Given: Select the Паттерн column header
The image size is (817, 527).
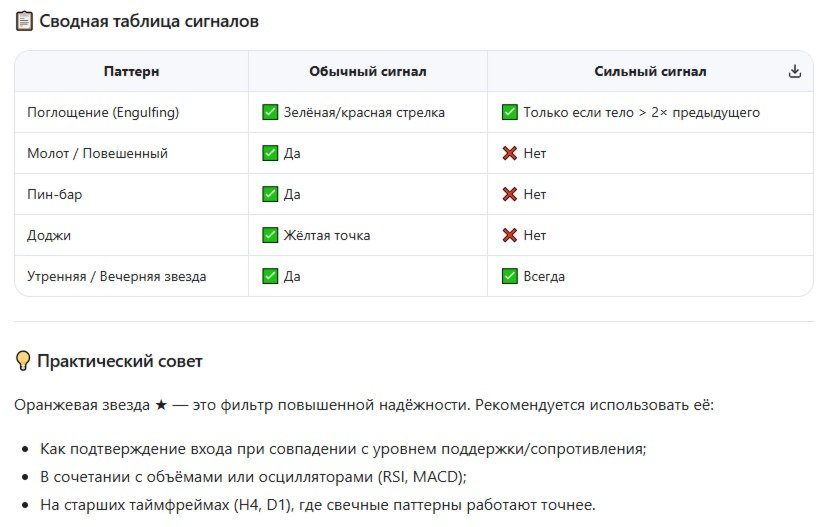Looking at the screenshot, I should coord(131,72).
